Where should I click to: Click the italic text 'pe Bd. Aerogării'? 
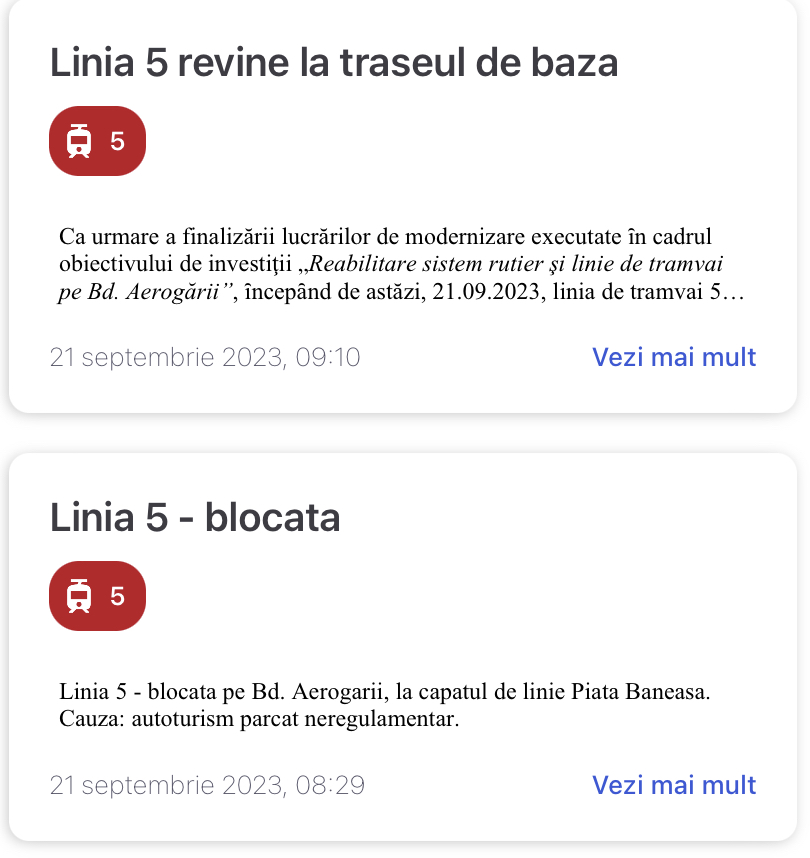tap(138, 292)
